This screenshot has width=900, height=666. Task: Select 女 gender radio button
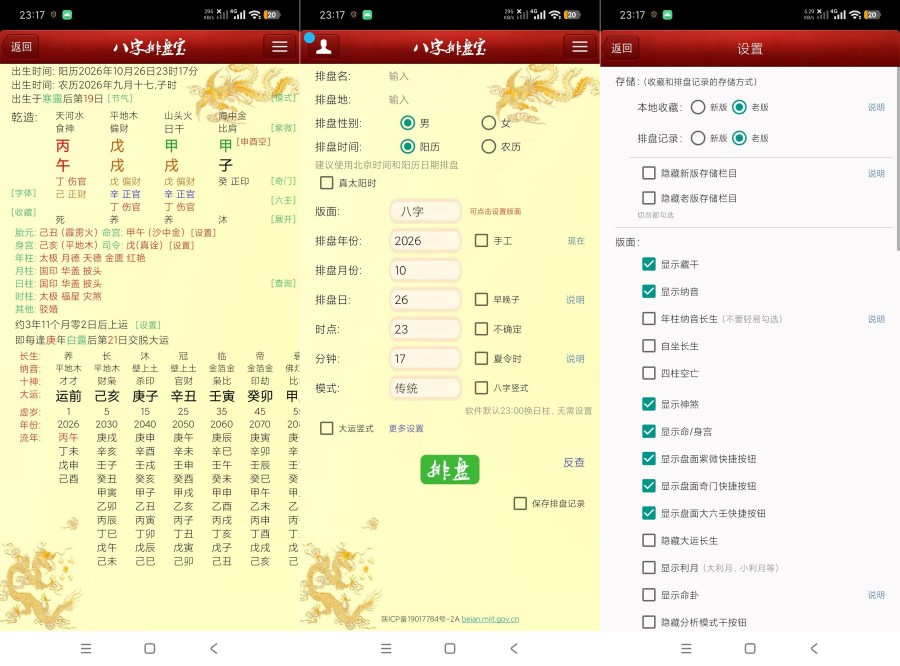click(x=488, y=123)
